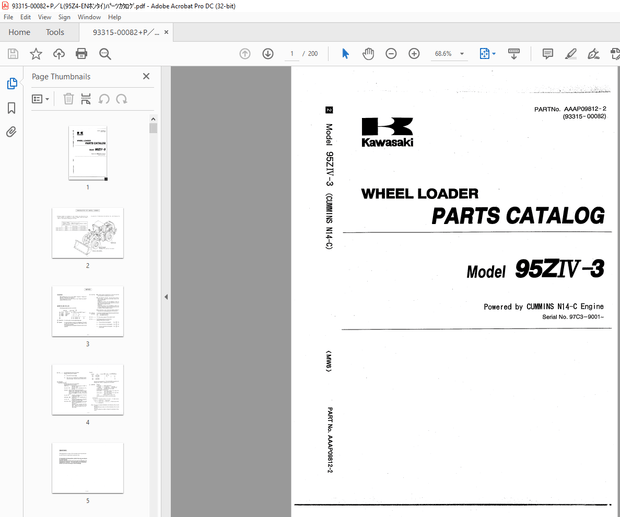Go to previous page arrow

pos(245,53)
